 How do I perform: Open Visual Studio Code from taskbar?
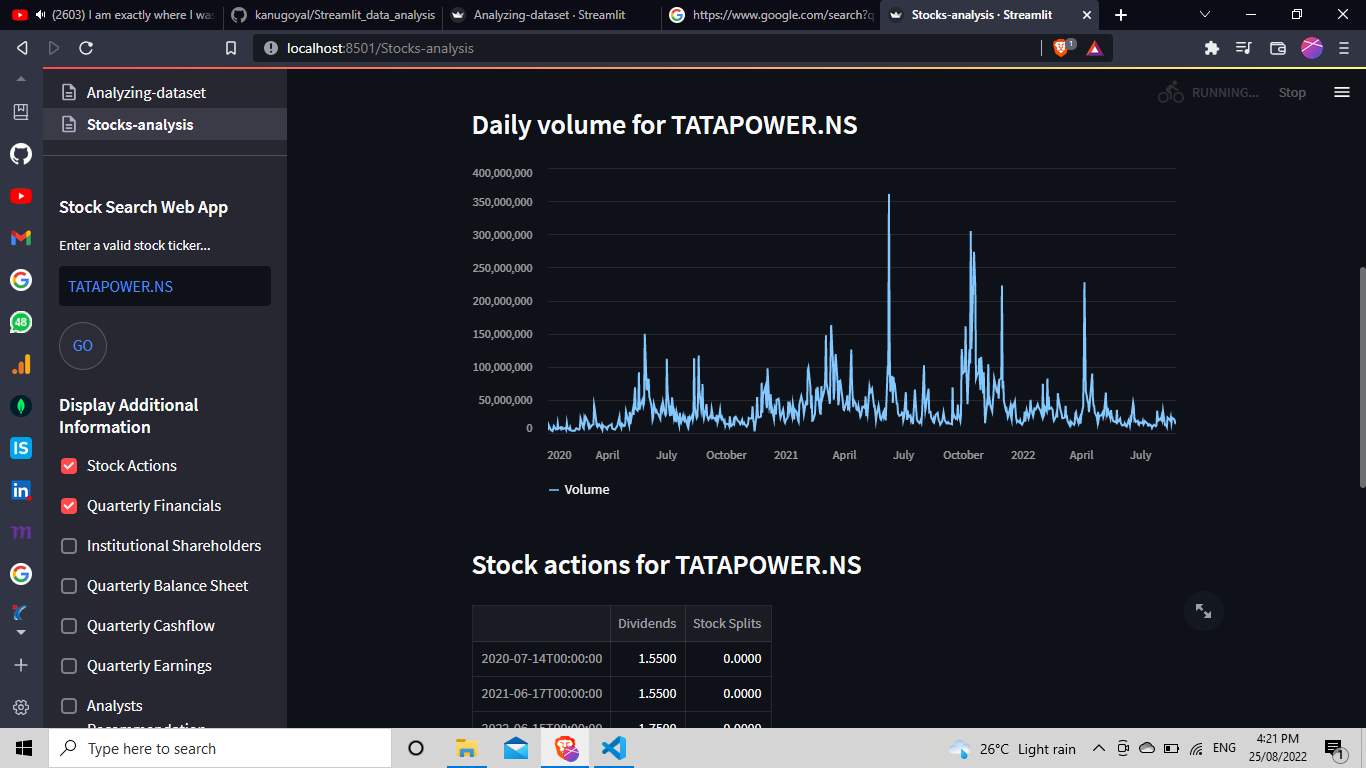point(613,748)
